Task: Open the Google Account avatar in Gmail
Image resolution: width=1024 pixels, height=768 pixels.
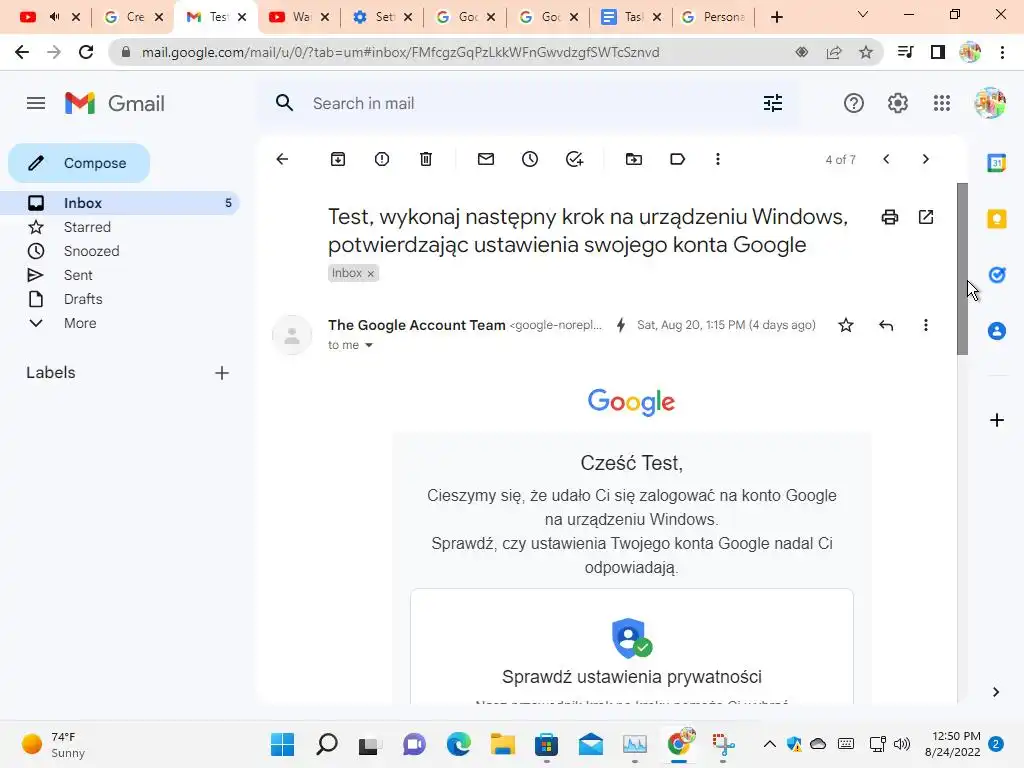Action: [990, 103]
